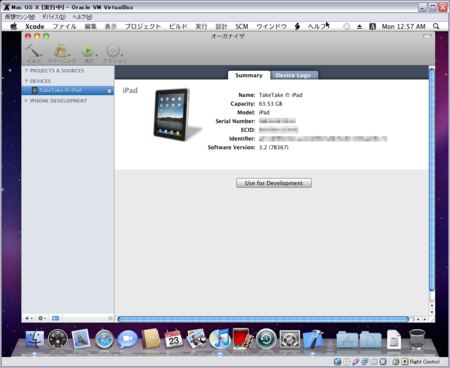Open Preview from the Dock
Viewport: 450px width, 368px height.
pyautogui.click(x=197, y=339)
